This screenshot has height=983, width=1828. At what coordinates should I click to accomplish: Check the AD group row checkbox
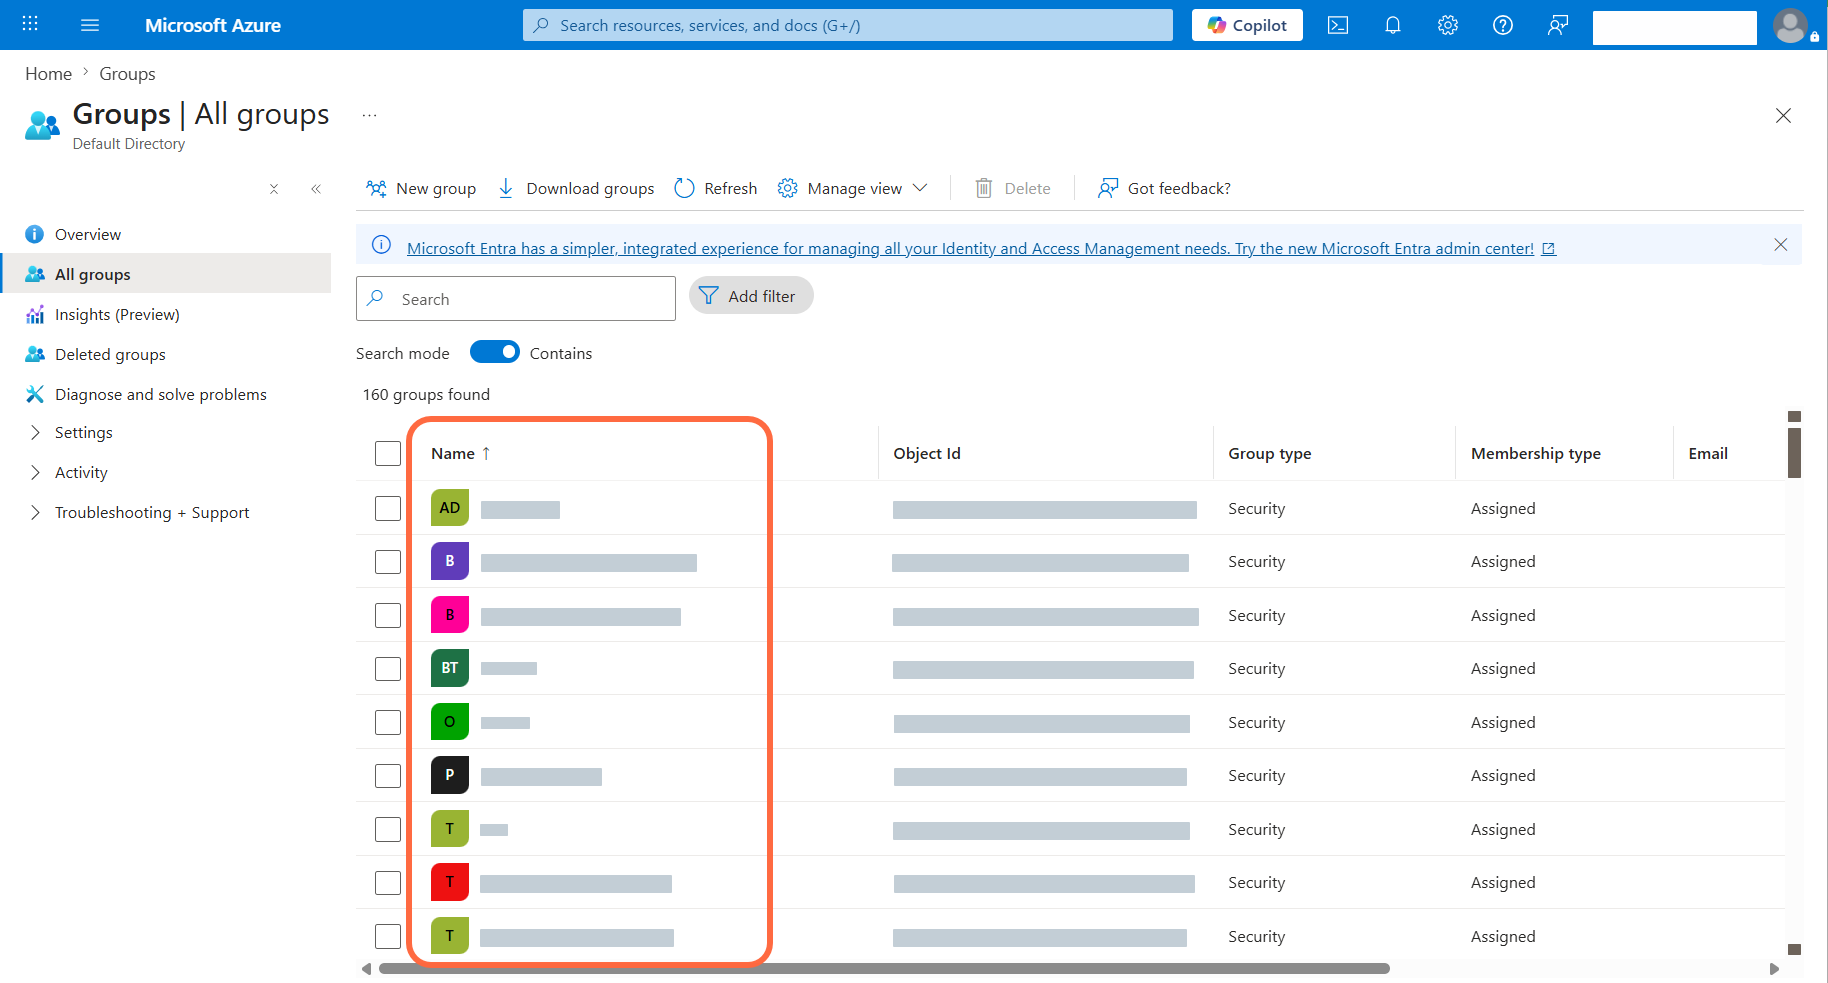coord(388,508)
